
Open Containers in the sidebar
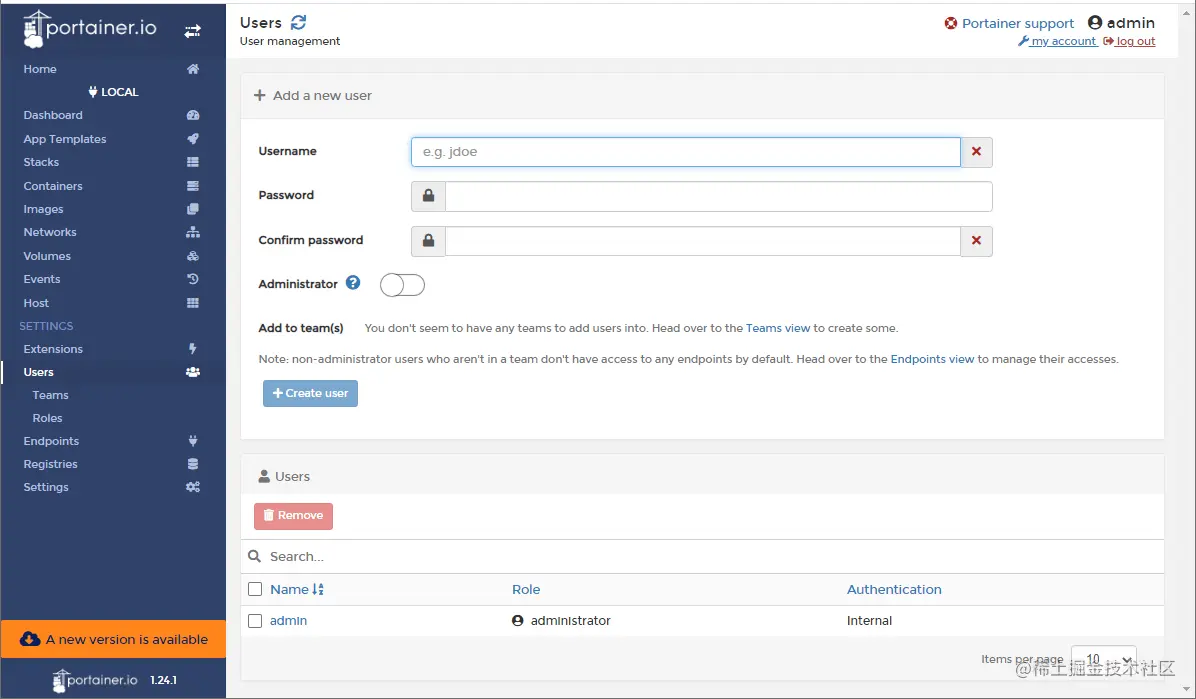53,186
